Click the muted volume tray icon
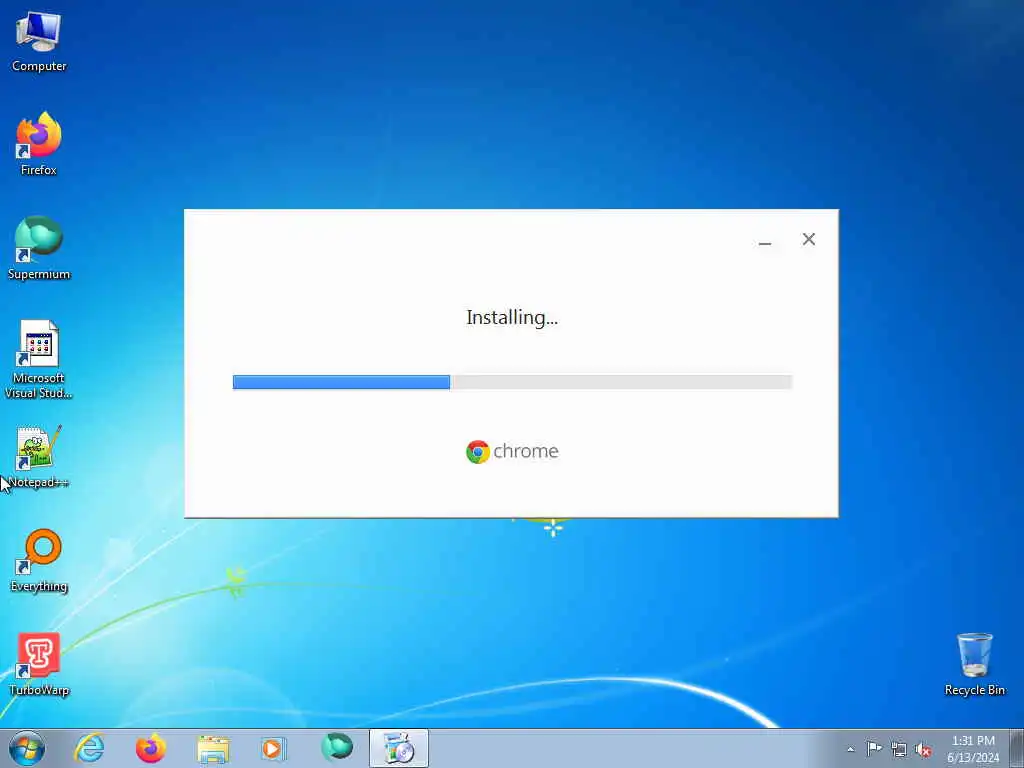The image size is (1024, 768). [x=923, y=749]
